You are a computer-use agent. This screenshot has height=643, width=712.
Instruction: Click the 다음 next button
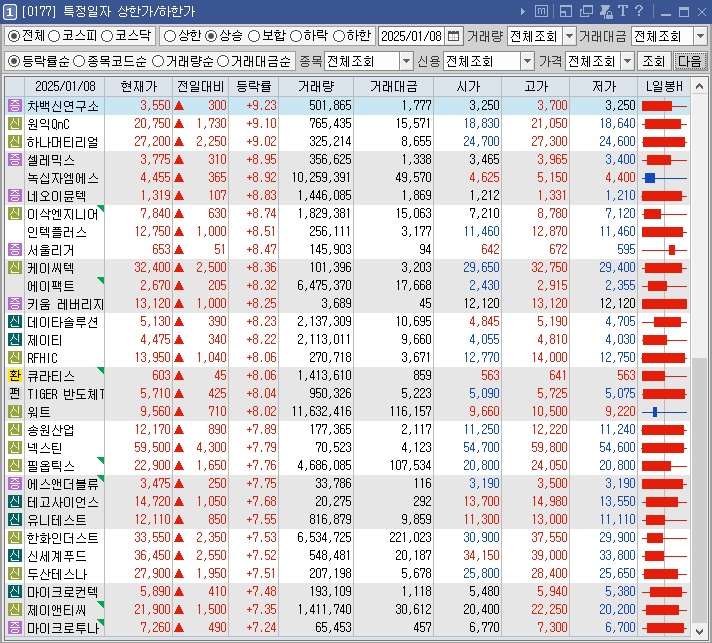(690, 61)
